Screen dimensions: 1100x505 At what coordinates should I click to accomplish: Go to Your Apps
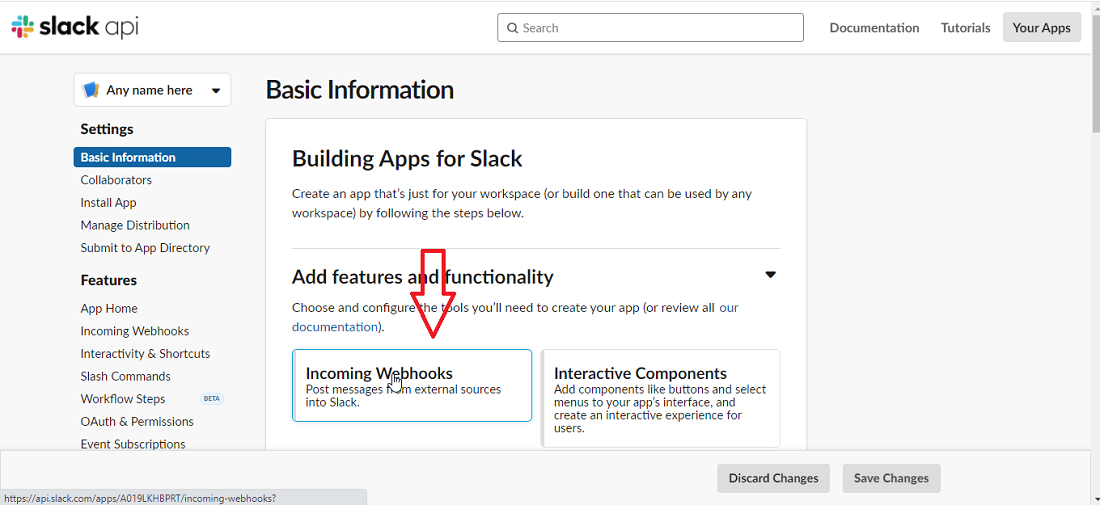coord(1042,27)
